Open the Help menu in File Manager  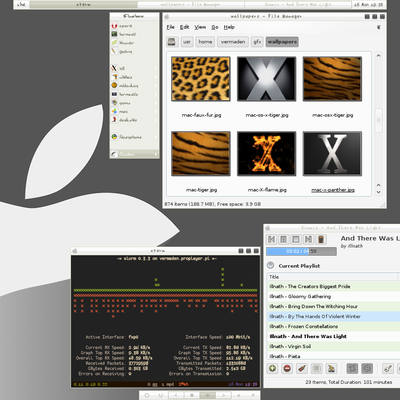[229, 27]
